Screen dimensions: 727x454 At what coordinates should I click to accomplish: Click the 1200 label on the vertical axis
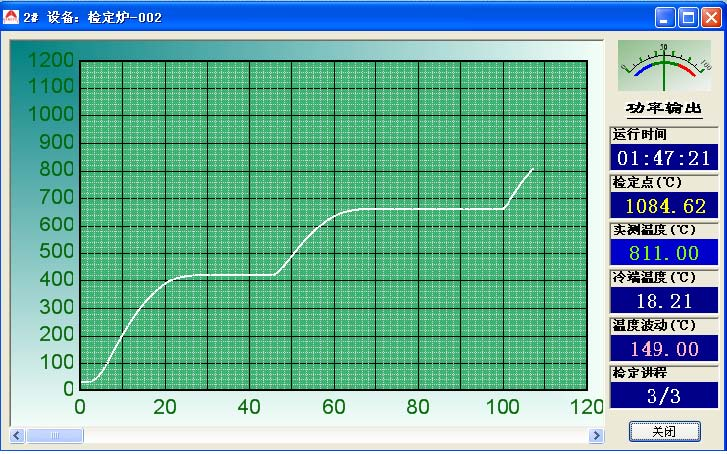(x=50, y=60)
